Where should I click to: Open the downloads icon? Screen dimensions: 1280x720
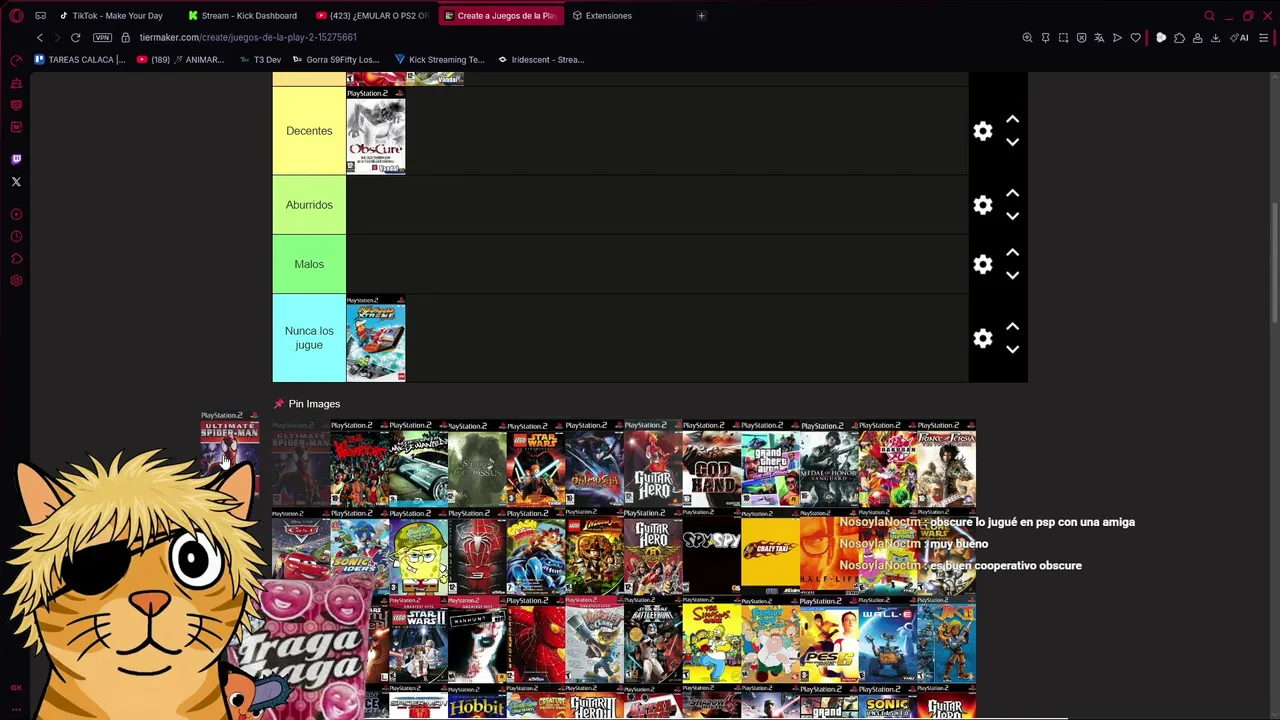[1215, 38]
